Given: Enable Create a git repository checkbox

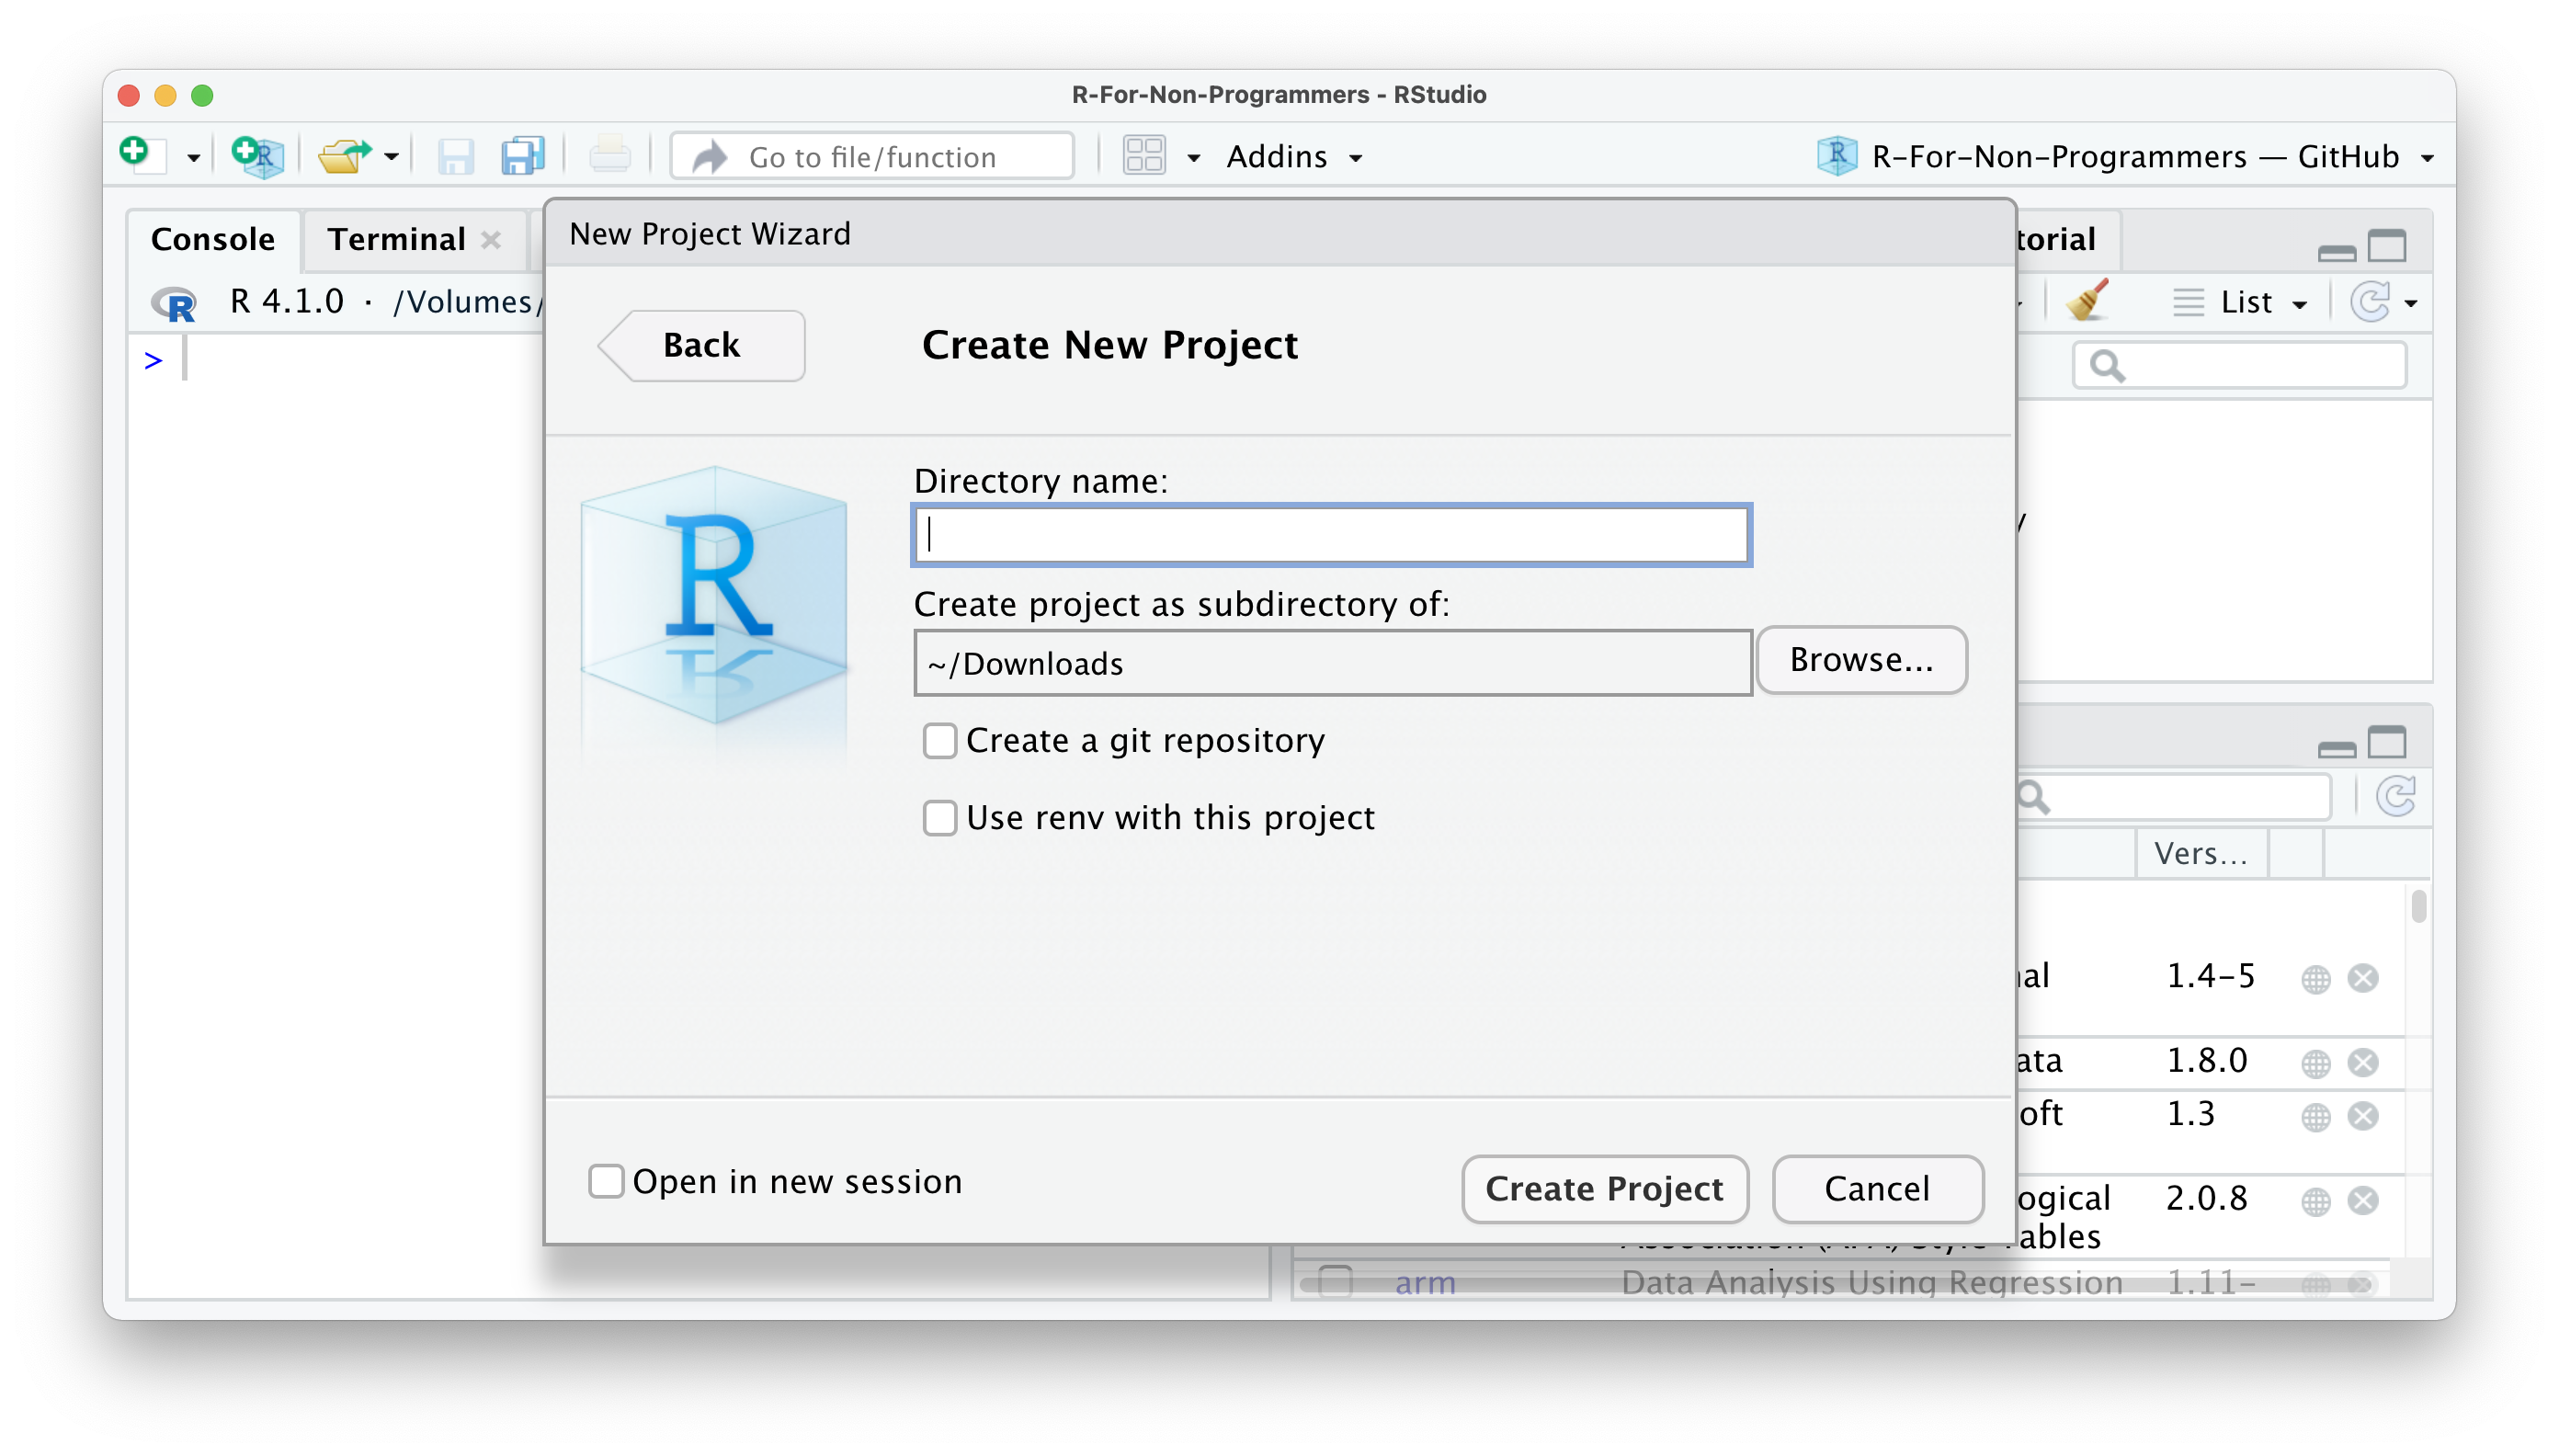Looking at the screenshot, I should point(938,740).
